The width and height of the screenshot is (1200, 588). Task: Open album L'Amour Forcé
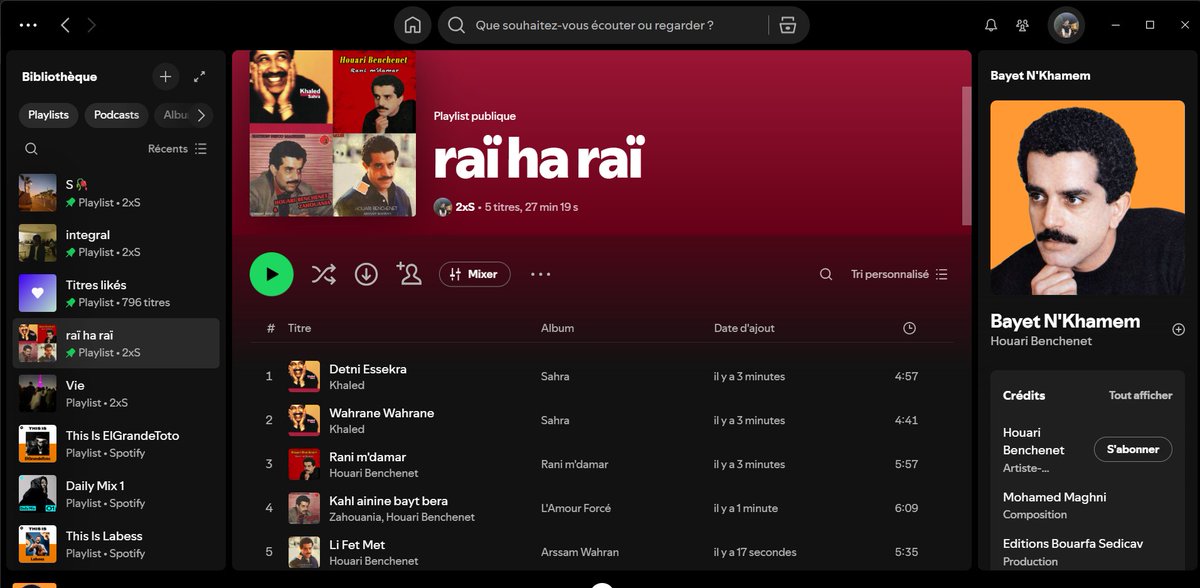tap(574, 508)
